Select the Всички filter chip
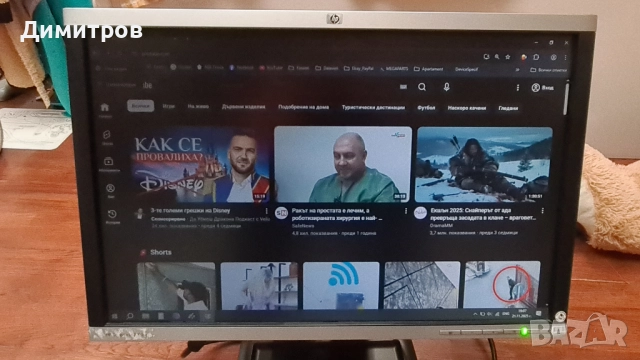Viewport: 640px width, 360px height. coord(141,106)
